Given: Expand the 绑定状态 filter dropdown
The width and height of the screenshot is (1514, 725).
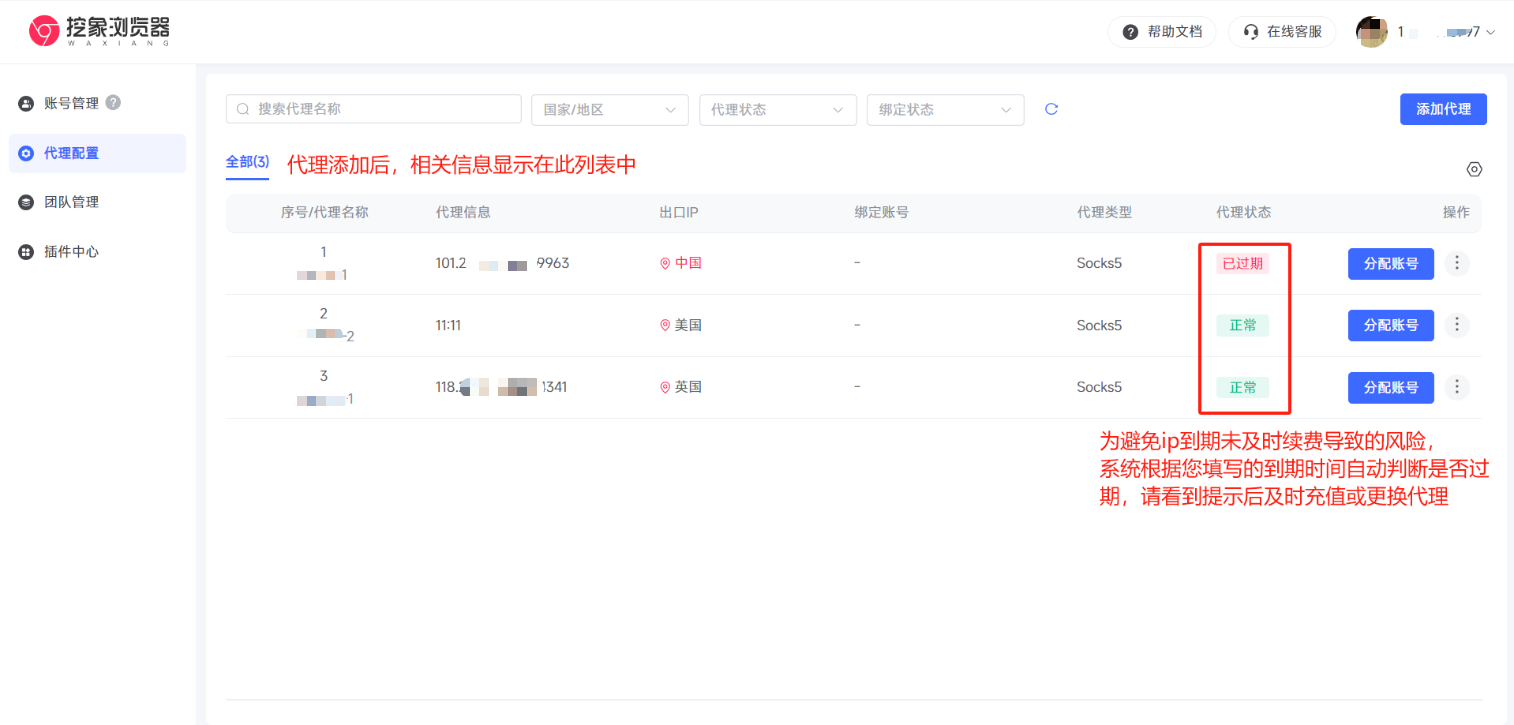Looking at the screenshot, I should pyautogui.click(x=945, y=110).
